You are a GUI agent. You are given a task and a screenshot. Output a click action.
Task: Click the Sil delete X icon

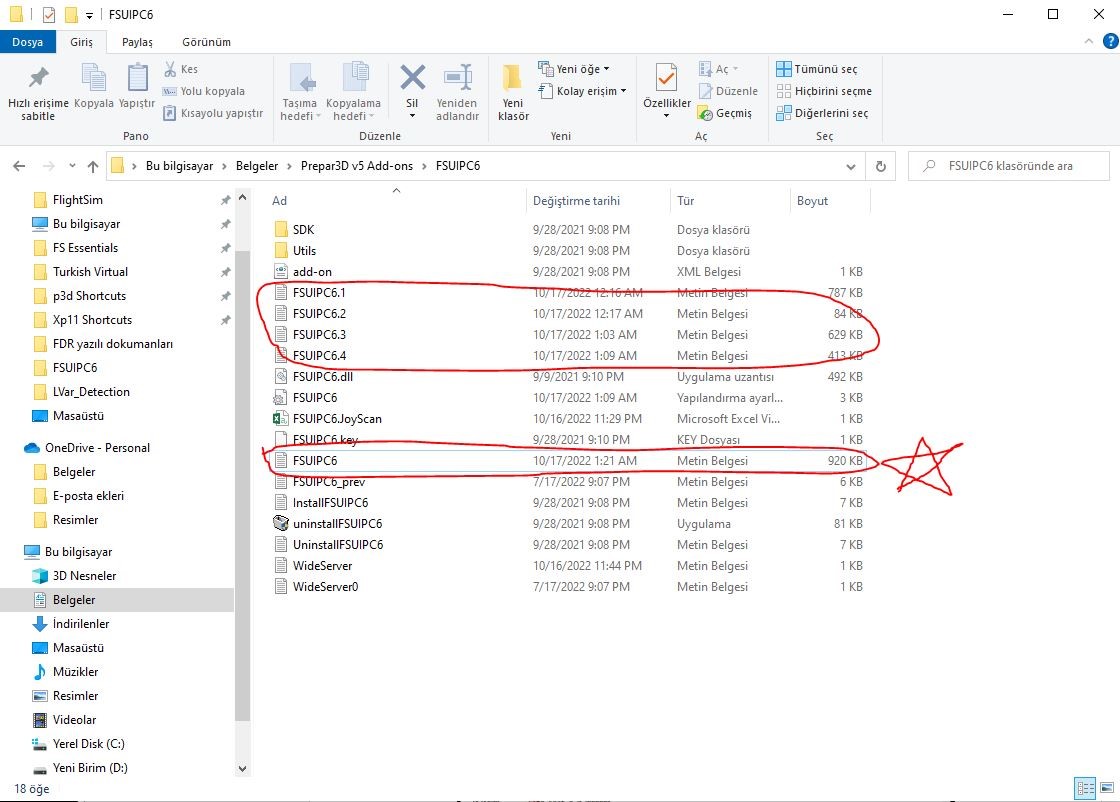point(412,79)
